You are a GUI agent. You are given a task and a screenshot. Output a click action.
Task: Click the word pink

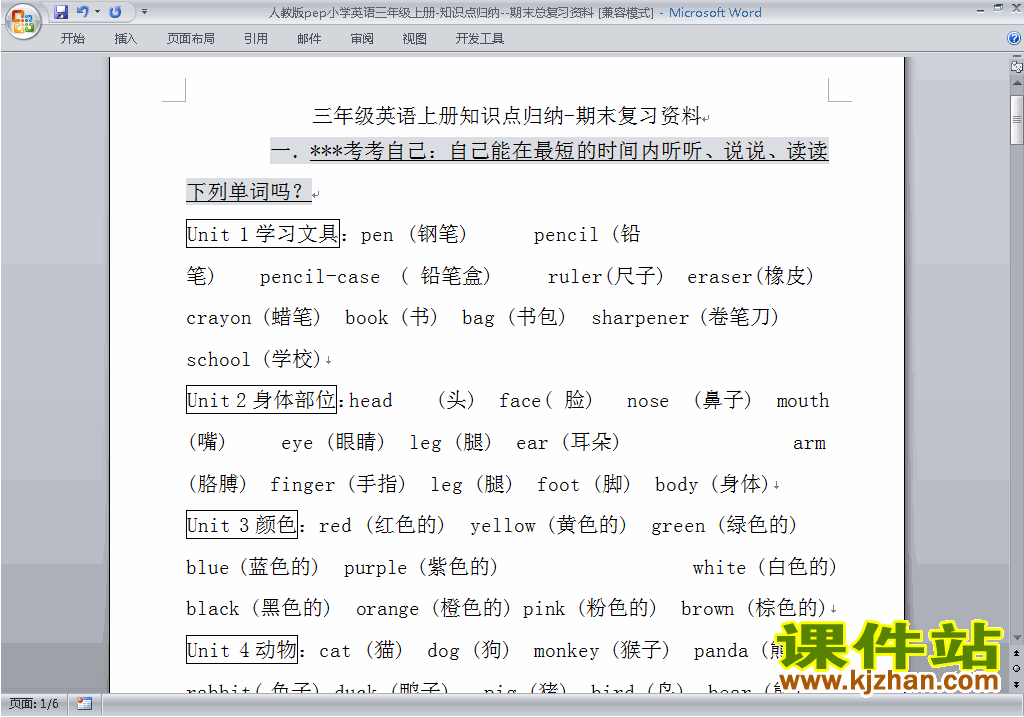point(544,610)
